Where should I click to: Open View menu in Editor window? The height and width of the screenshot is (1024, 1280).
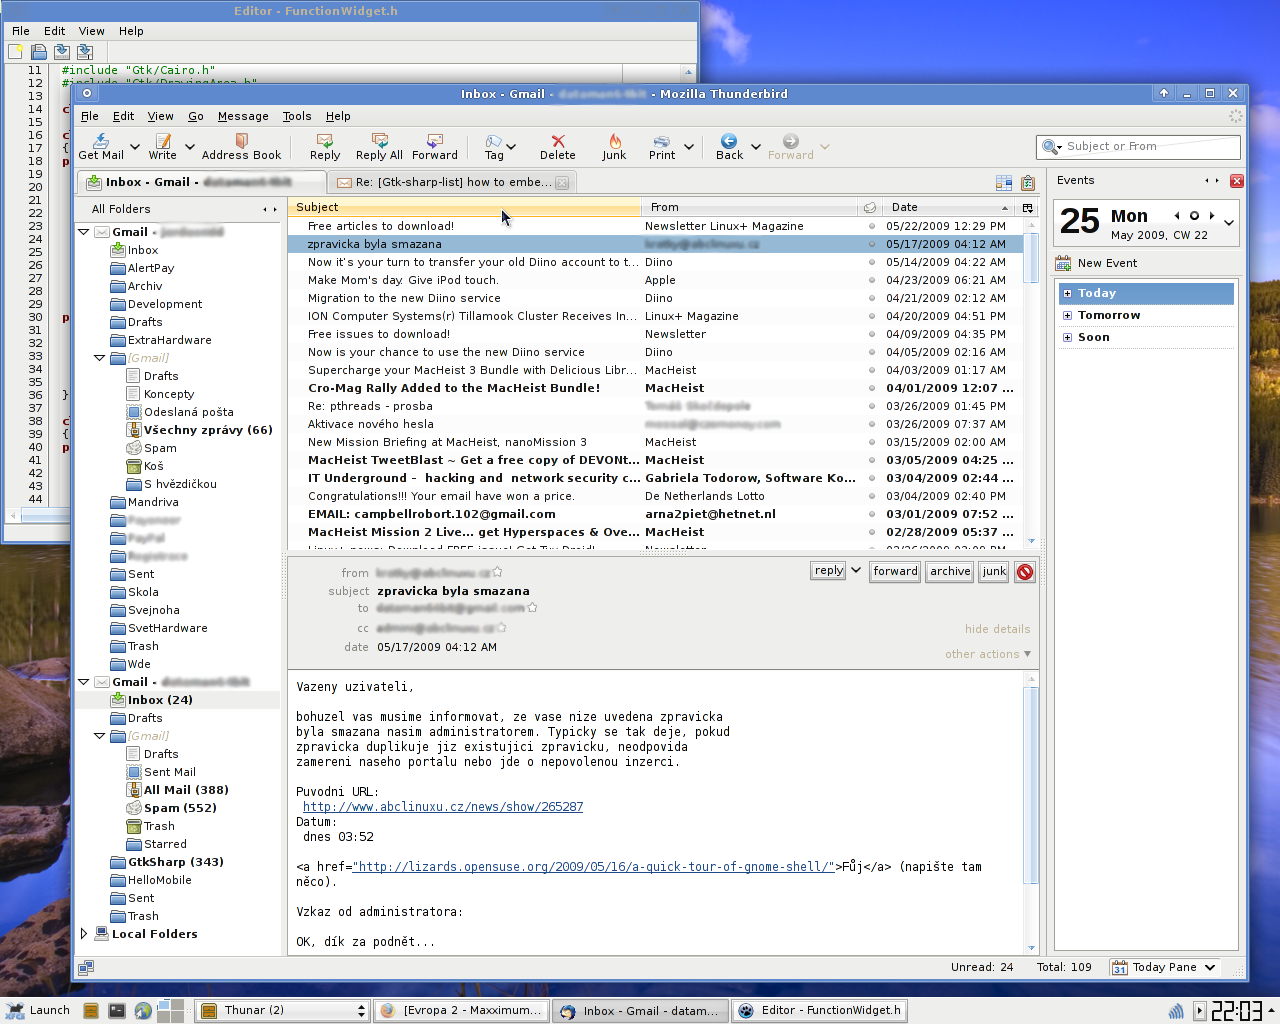[x=91, y=31]
